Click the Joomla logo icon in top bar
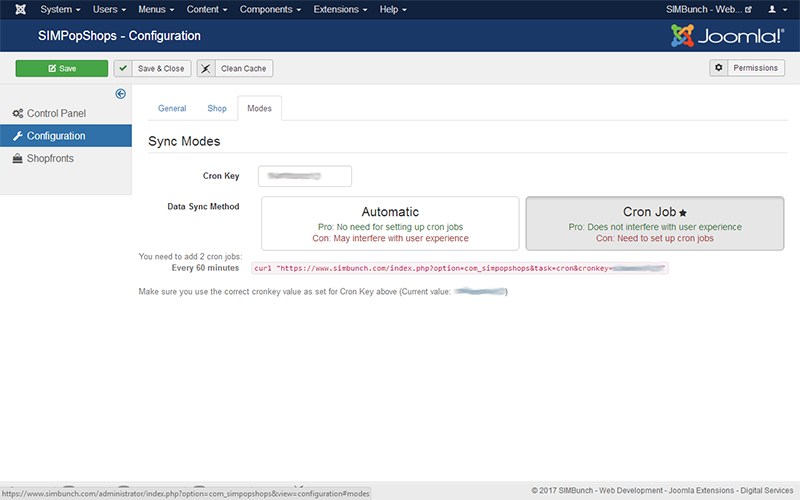800x500 pixels. (x=20, y=9)
